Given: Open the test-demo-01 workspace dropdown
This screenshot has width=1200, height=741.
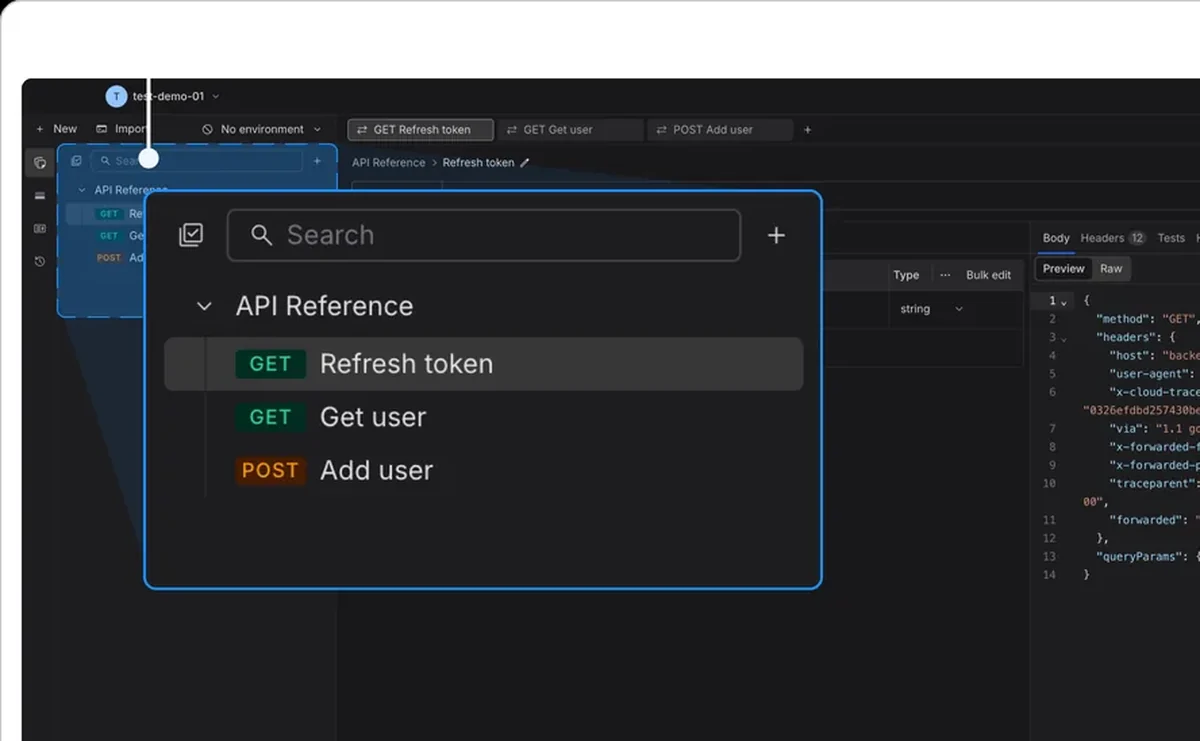Looking at the screenshot, I should [x=176, y=96].
